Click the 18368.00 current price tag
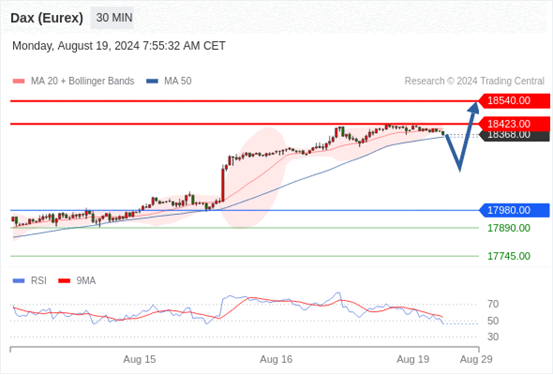553x375 pixels. (x=514, y=135)
